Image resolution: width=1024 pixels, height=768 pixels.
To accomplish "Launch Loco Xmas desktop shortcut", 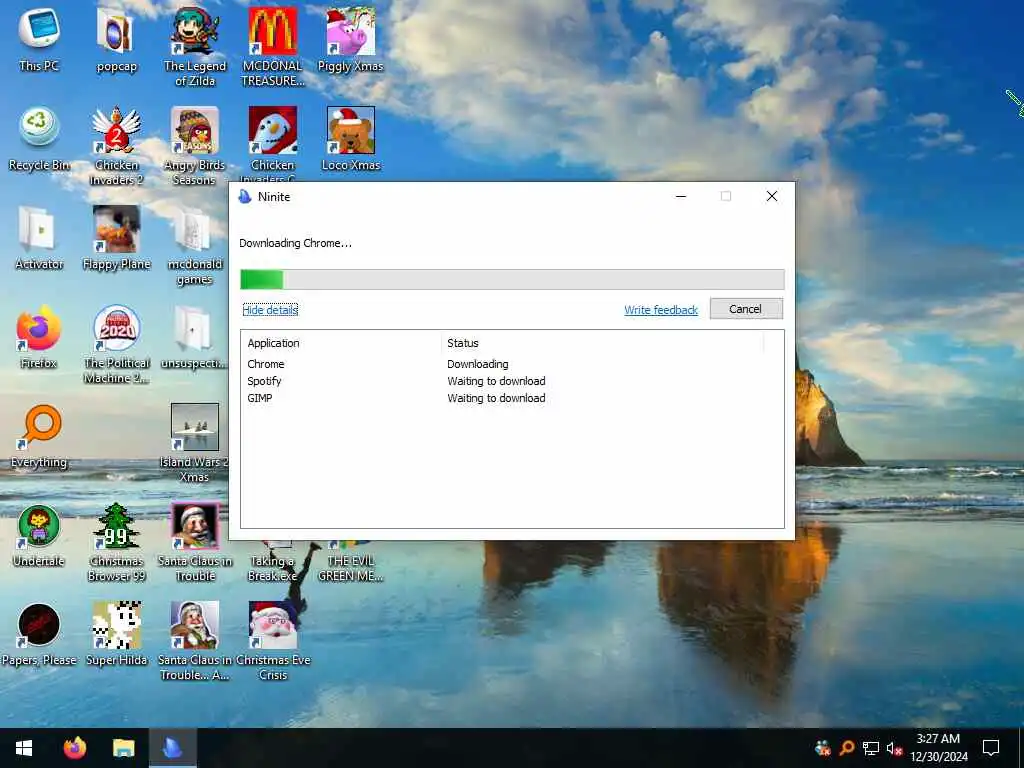I will click(351, 138).
